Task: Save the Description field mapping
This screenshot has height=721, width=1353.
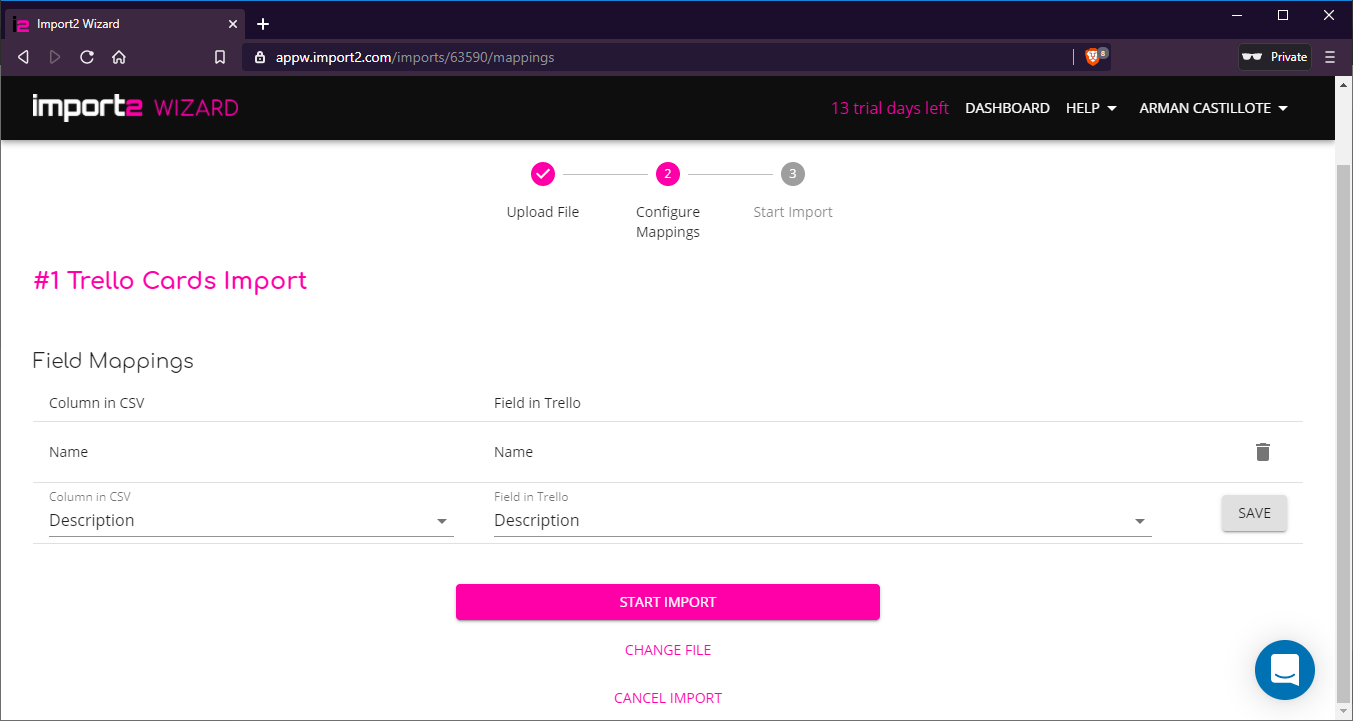Action: 1254,513
